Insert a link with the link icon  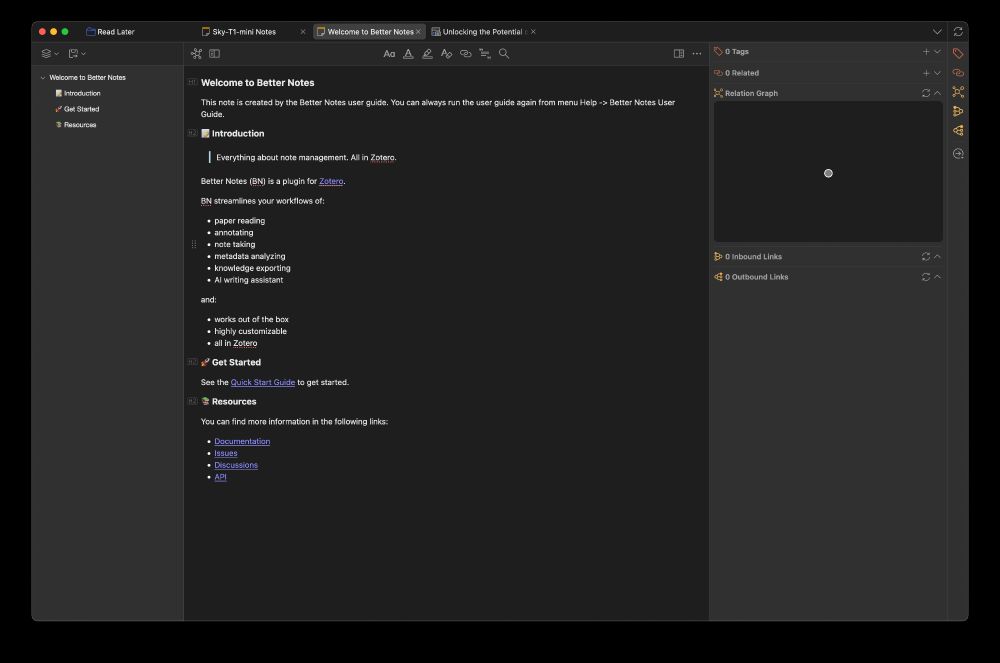466,54
